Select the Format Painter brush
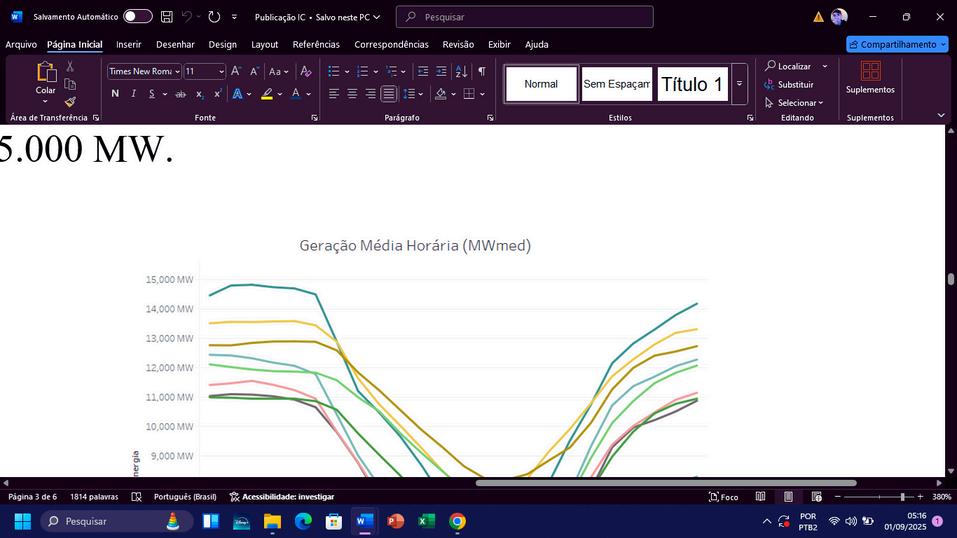Screen dimensions: 957x538 (x=70, y=102)
